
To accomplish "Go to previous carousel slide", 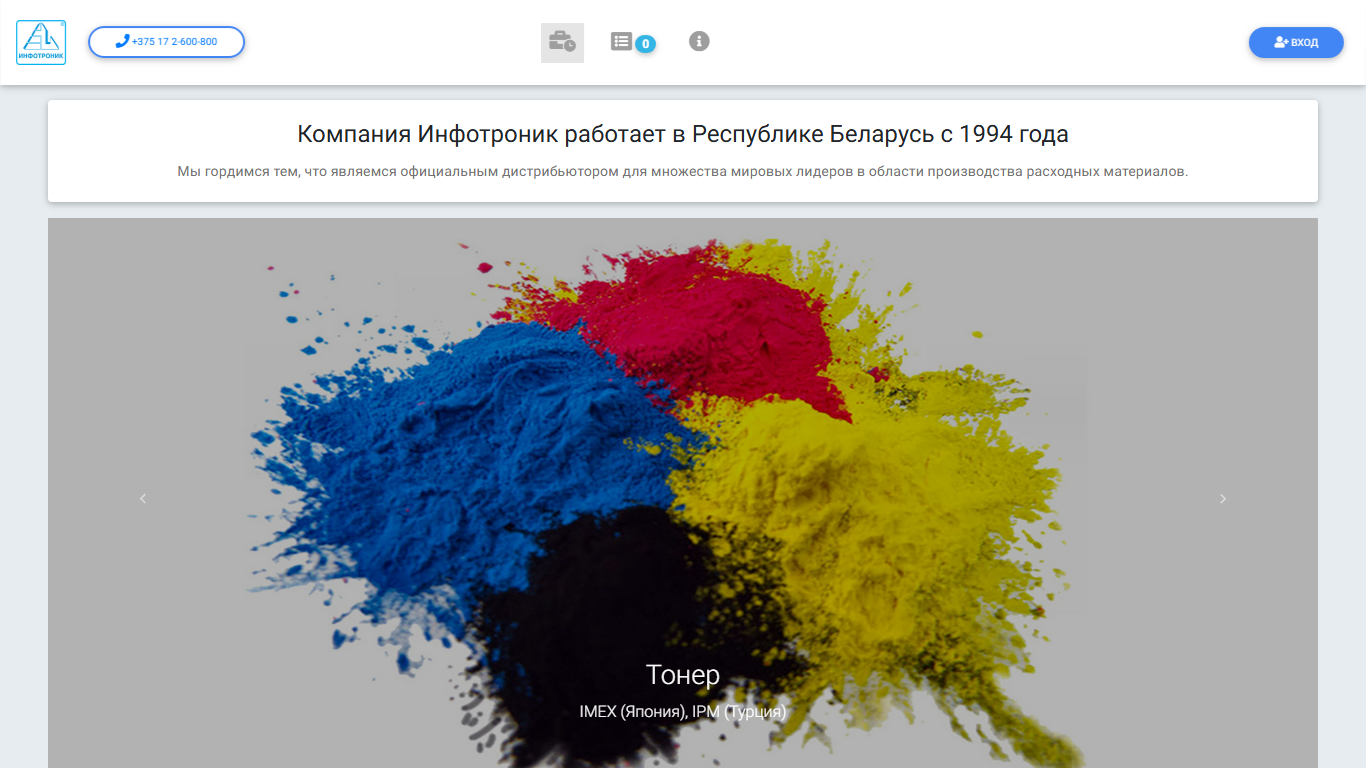I will [x=143, y=498].
